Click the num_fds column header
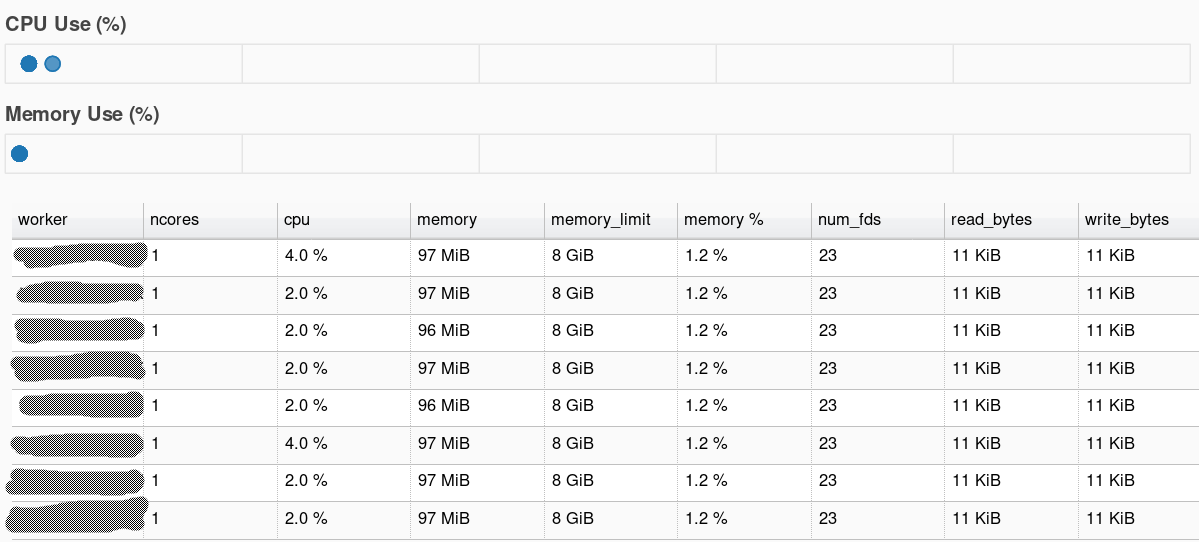The height and width of the screenshot is (542, 1199). pyautogui.click(x=850, y=220)
